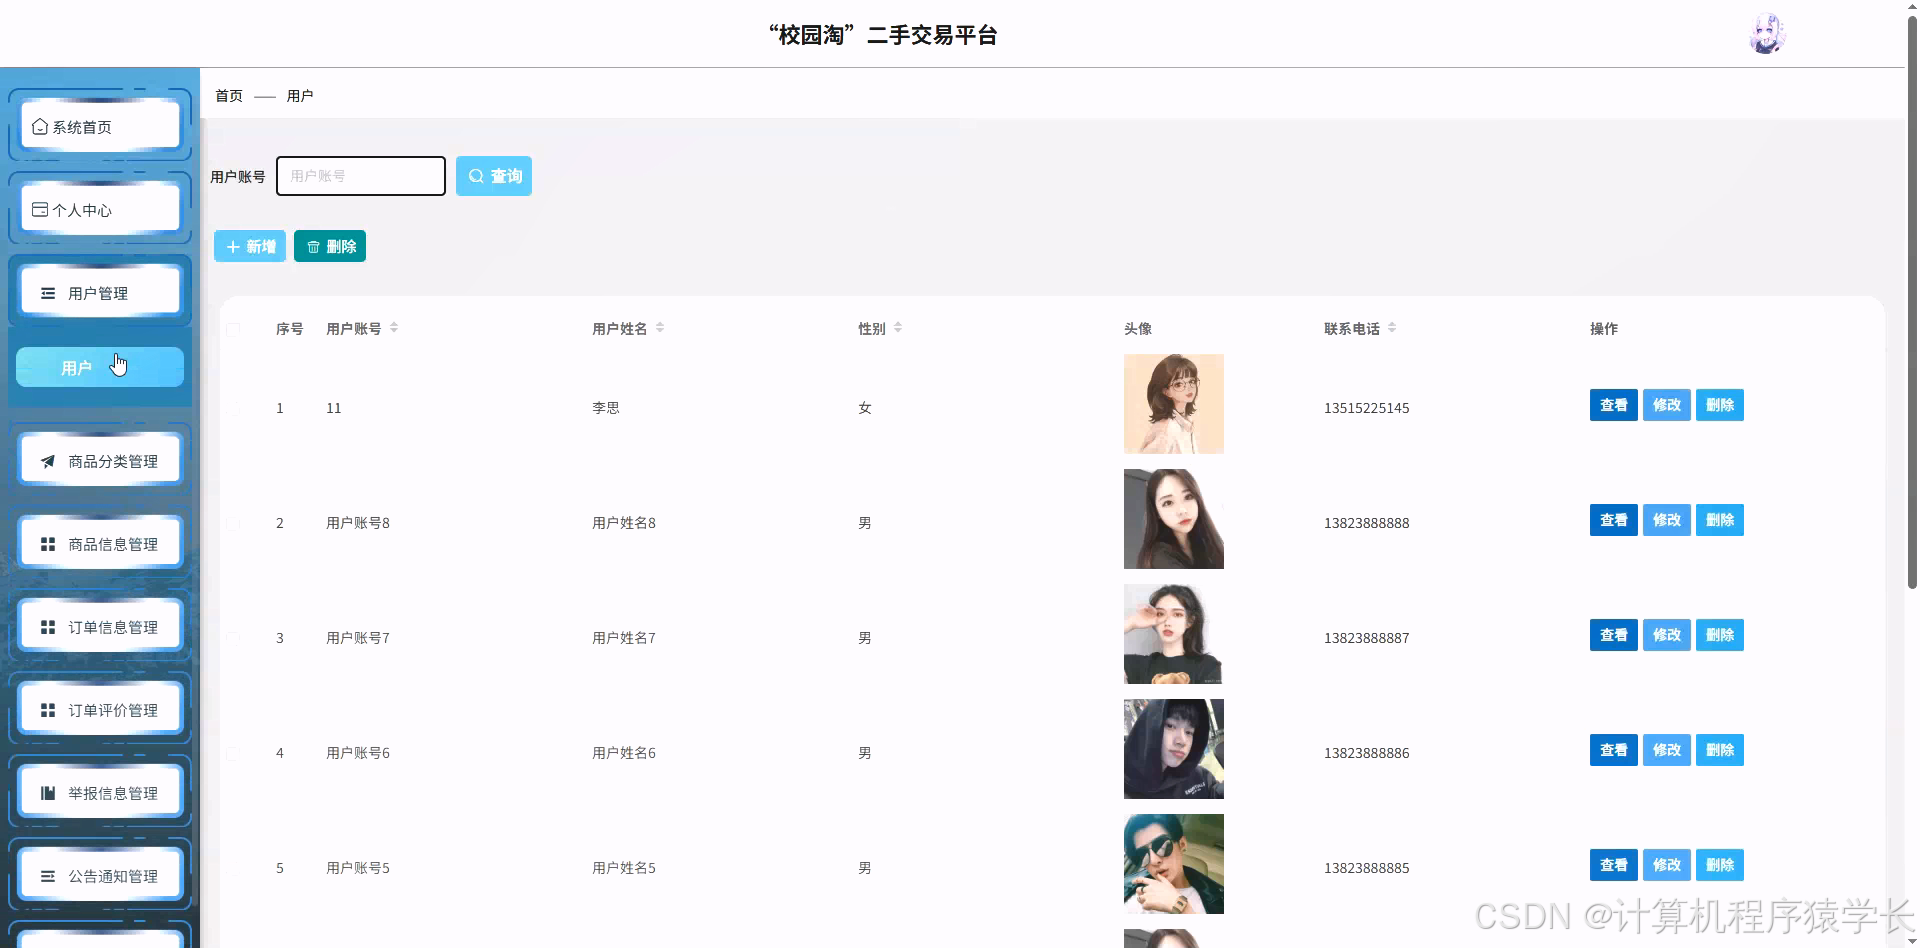Click the 商品信息管理 grid icon

(47, 543)
